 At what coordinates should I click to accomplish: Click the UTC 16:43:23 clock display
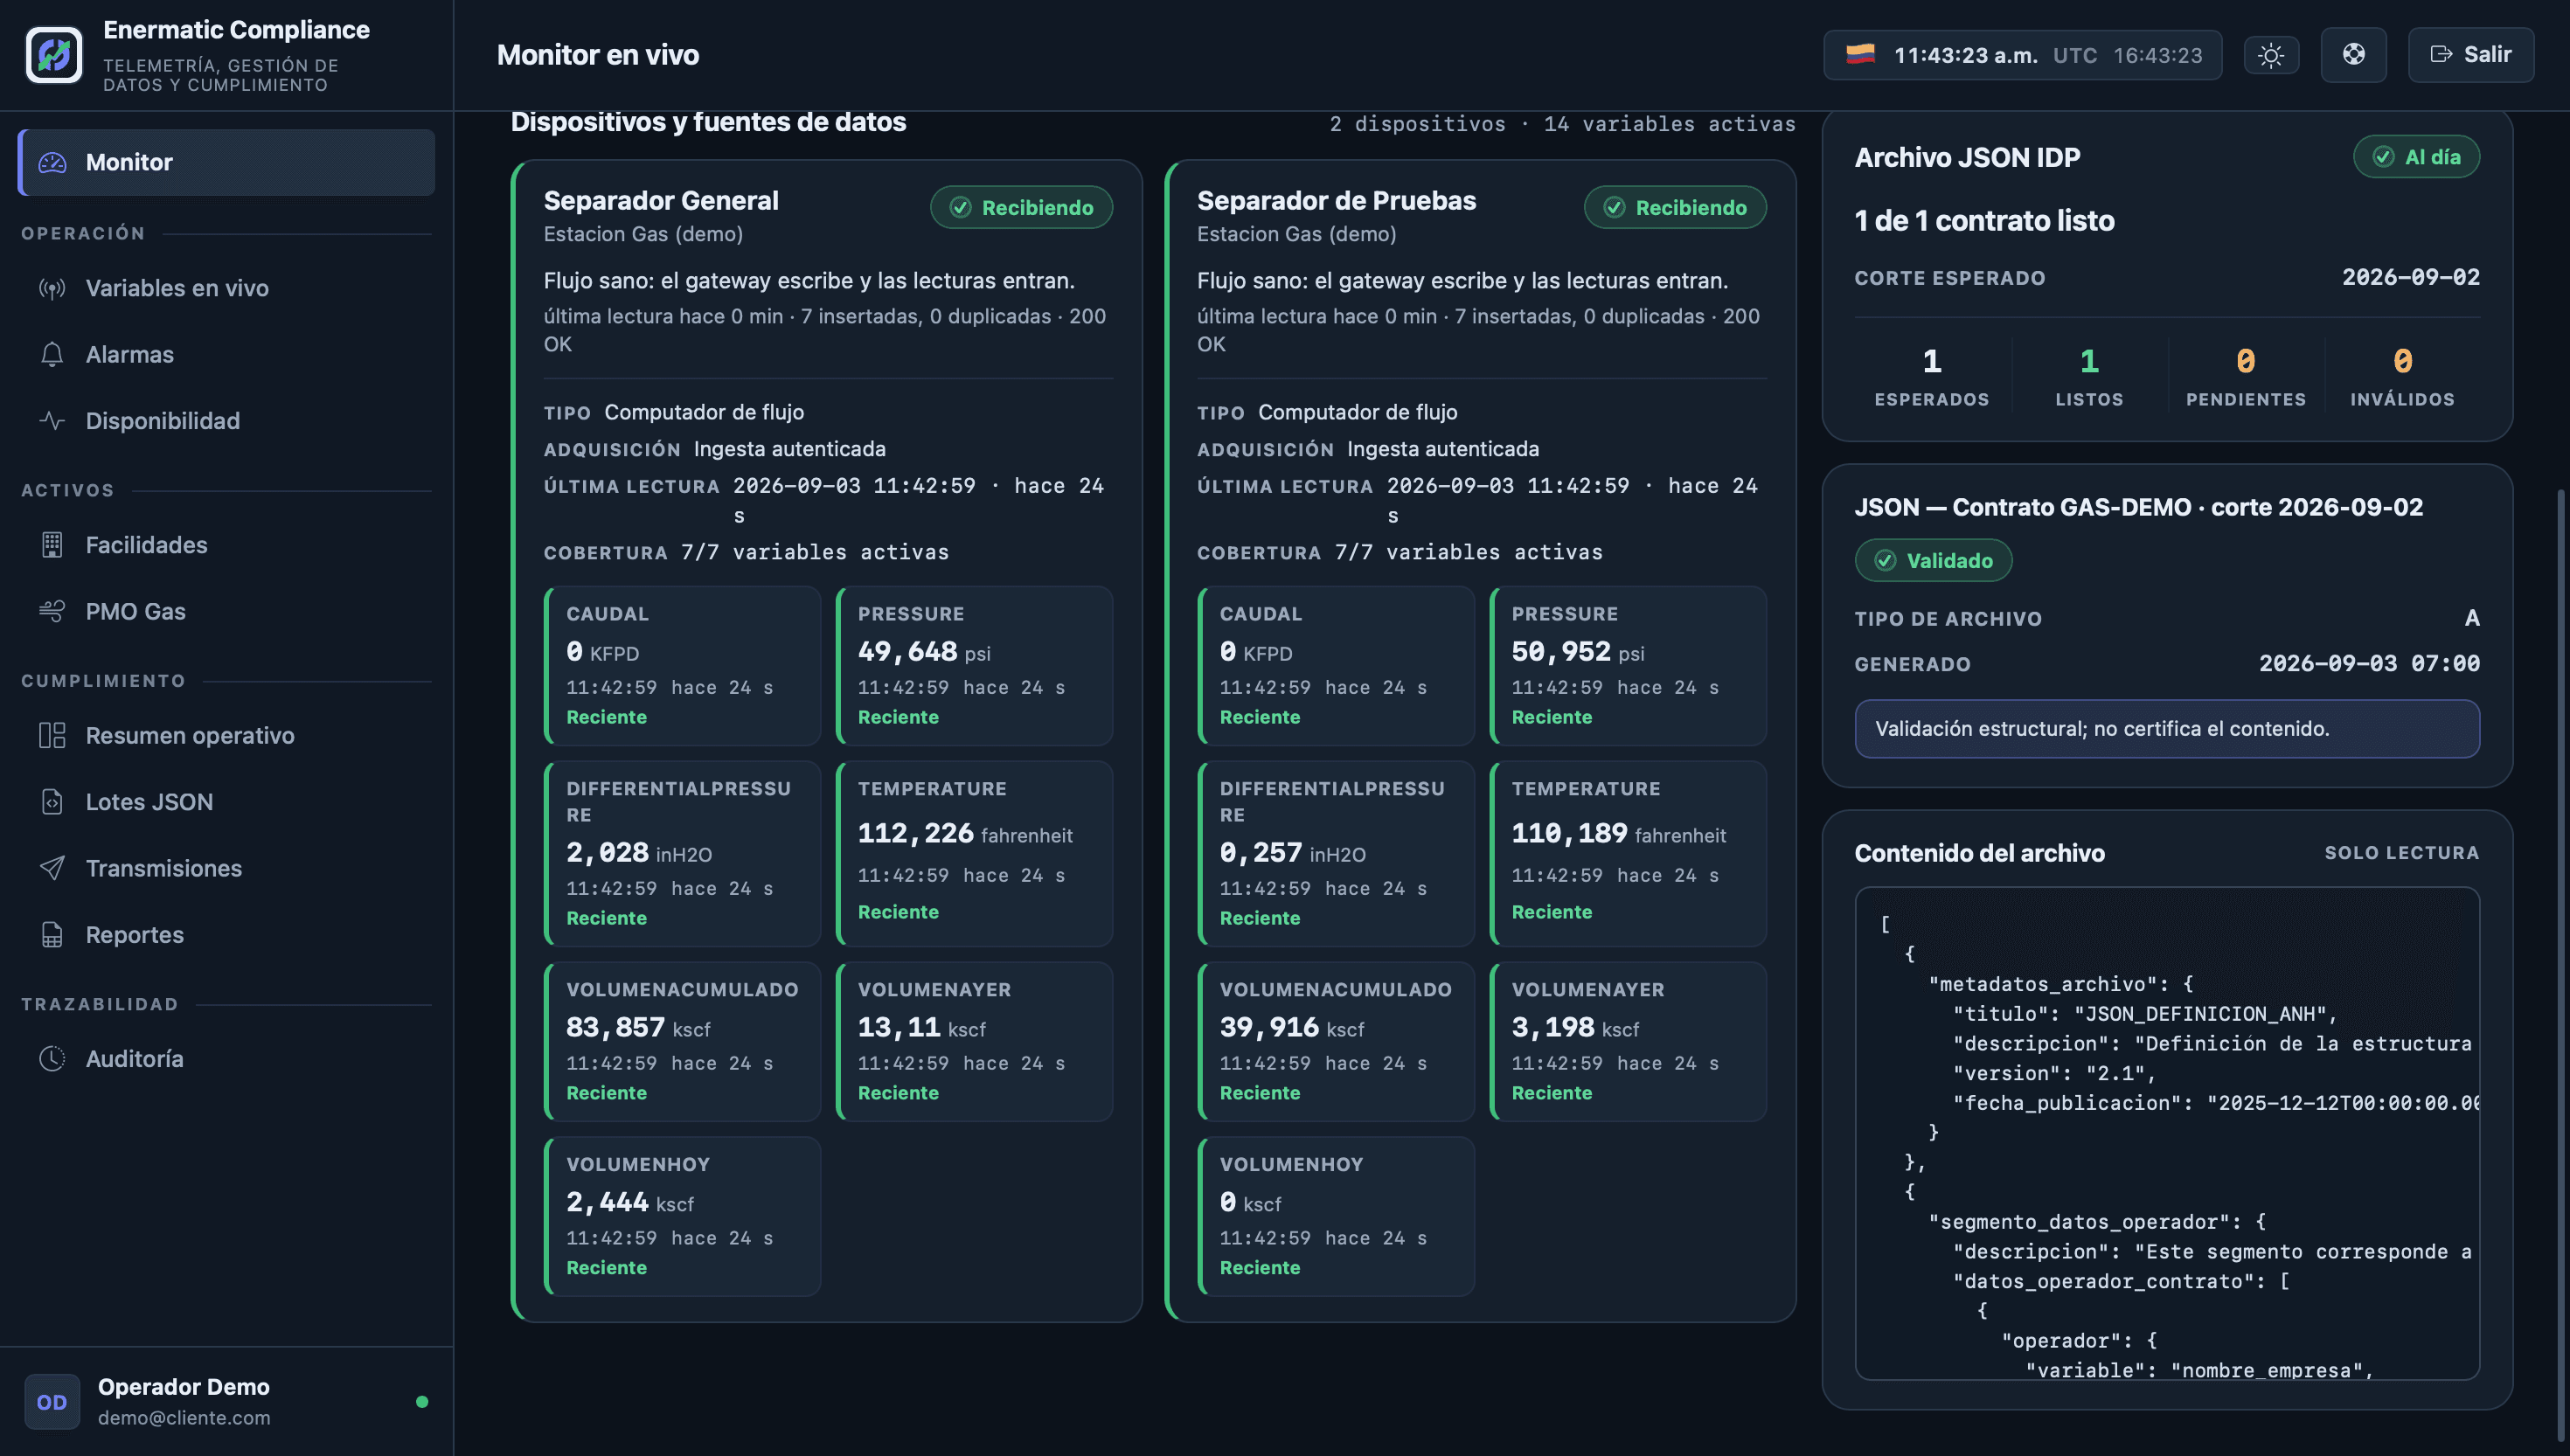2128,55
